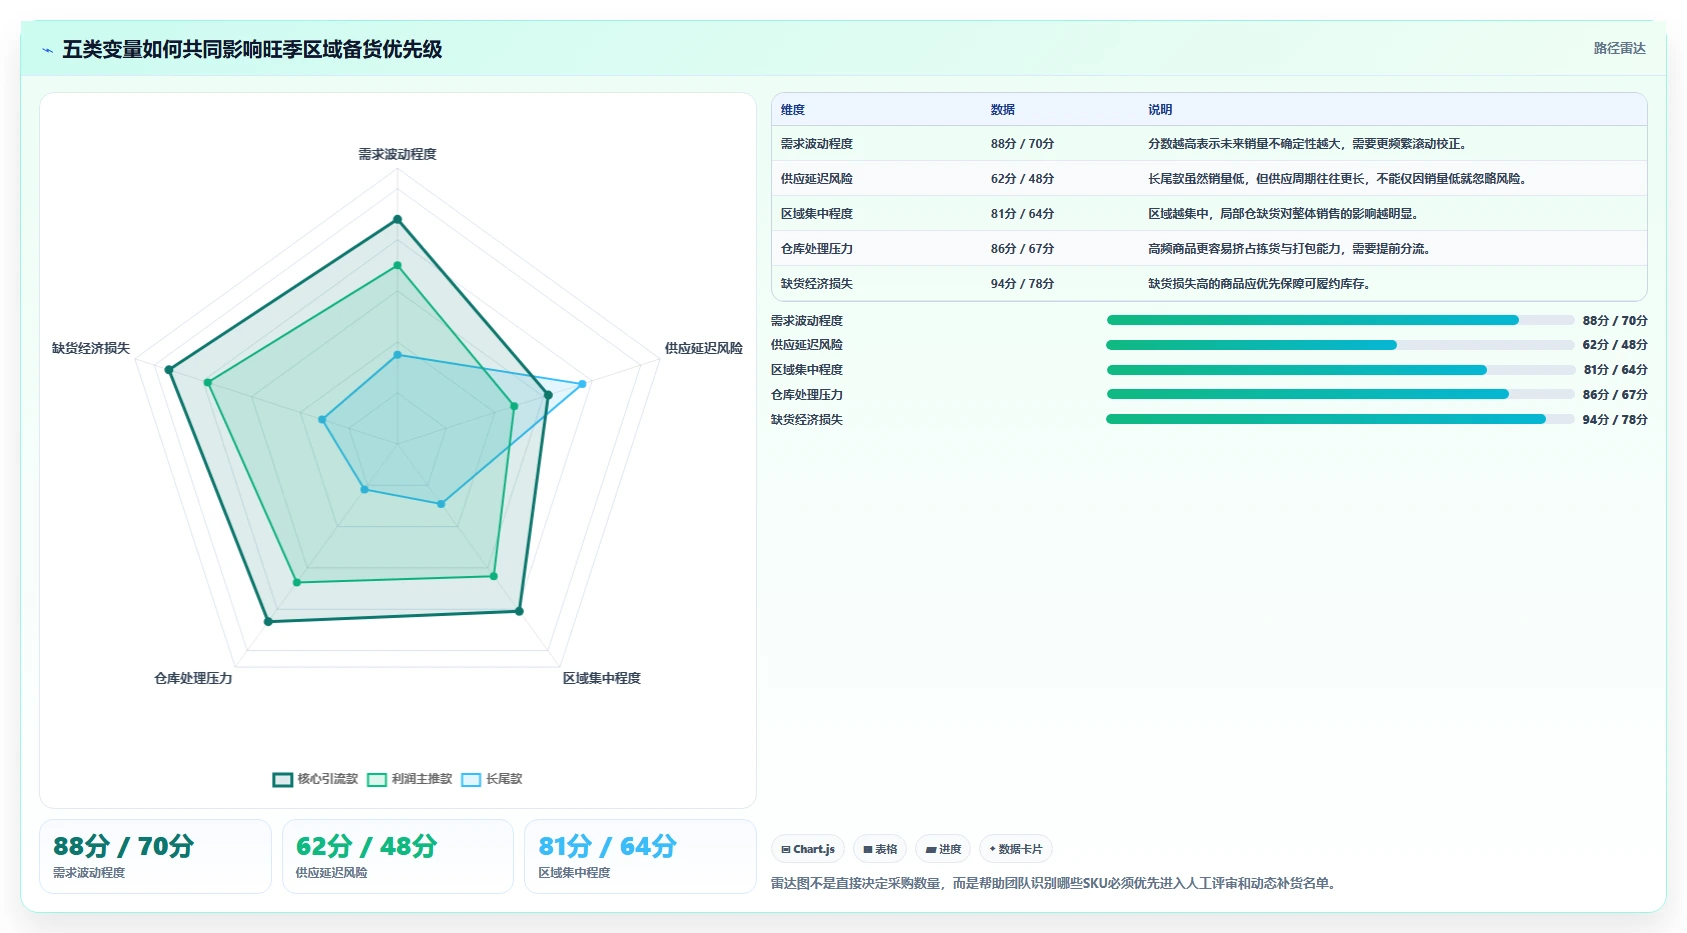The height and width of the screenshot is (933, 1687).
Task: Click the 仓库处理压力 progress bar
Action: [1340, 394]
